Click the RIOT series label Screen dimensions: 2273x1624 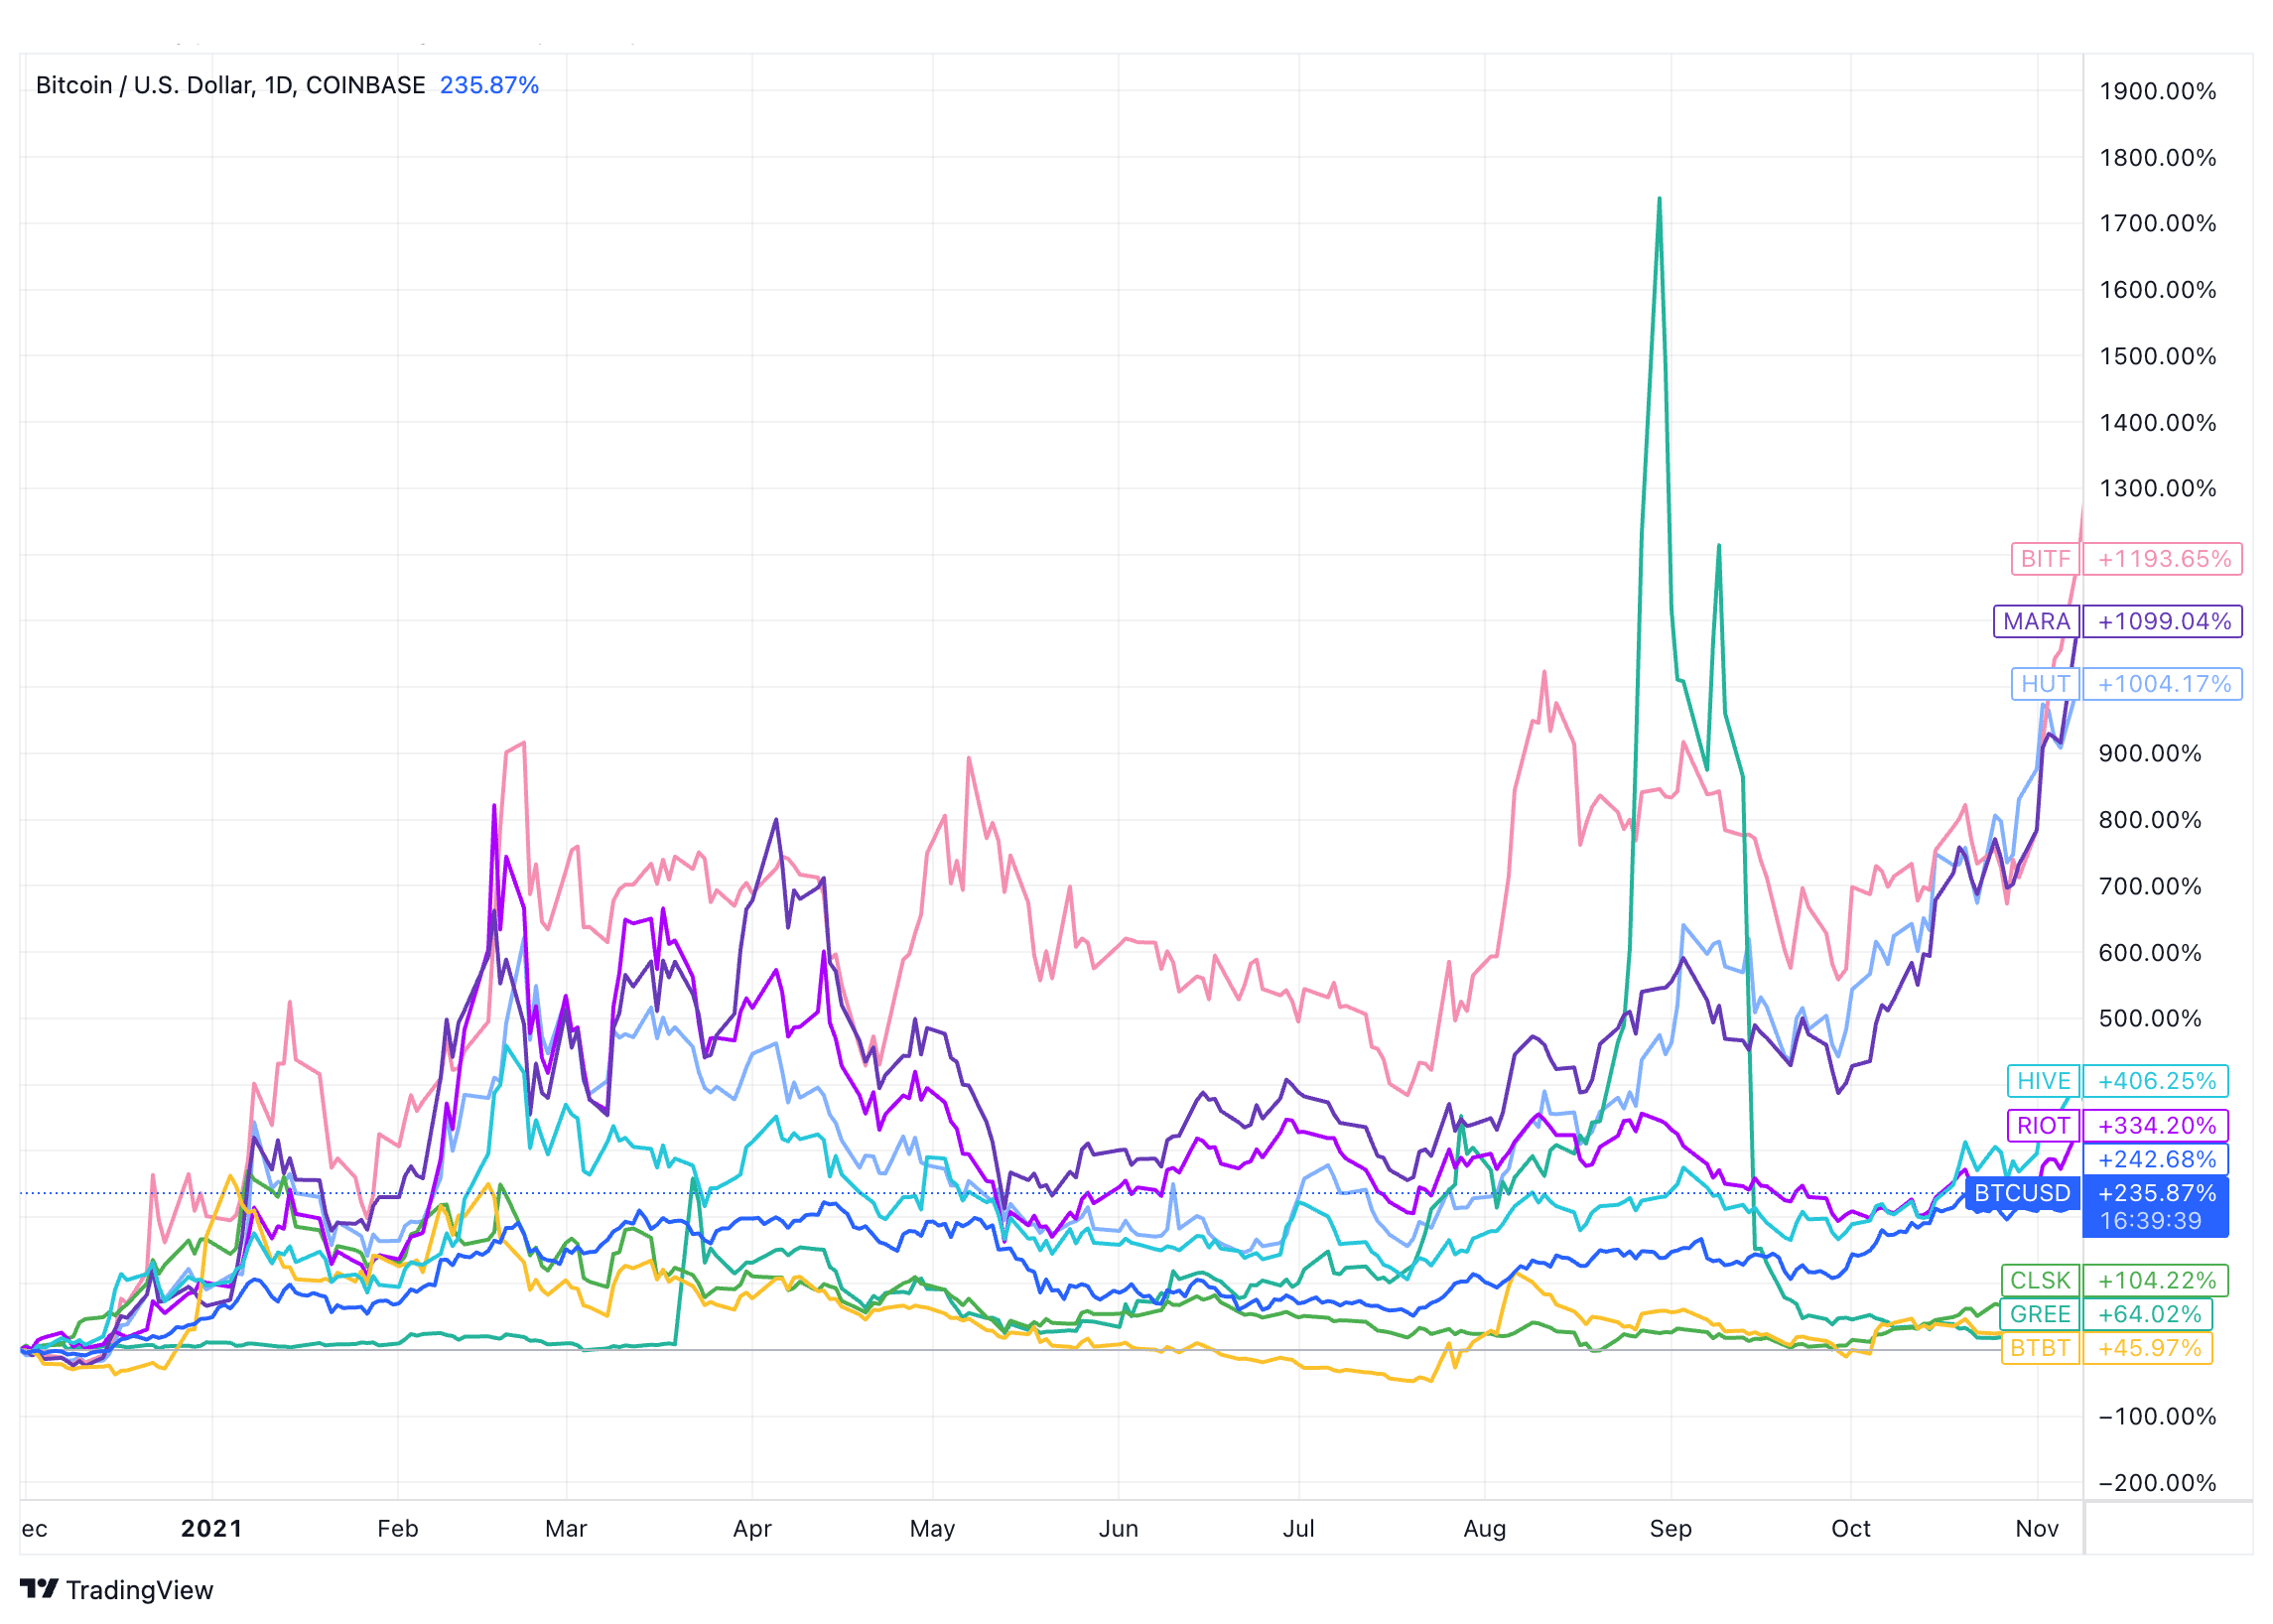[x=2042, y=1125]
